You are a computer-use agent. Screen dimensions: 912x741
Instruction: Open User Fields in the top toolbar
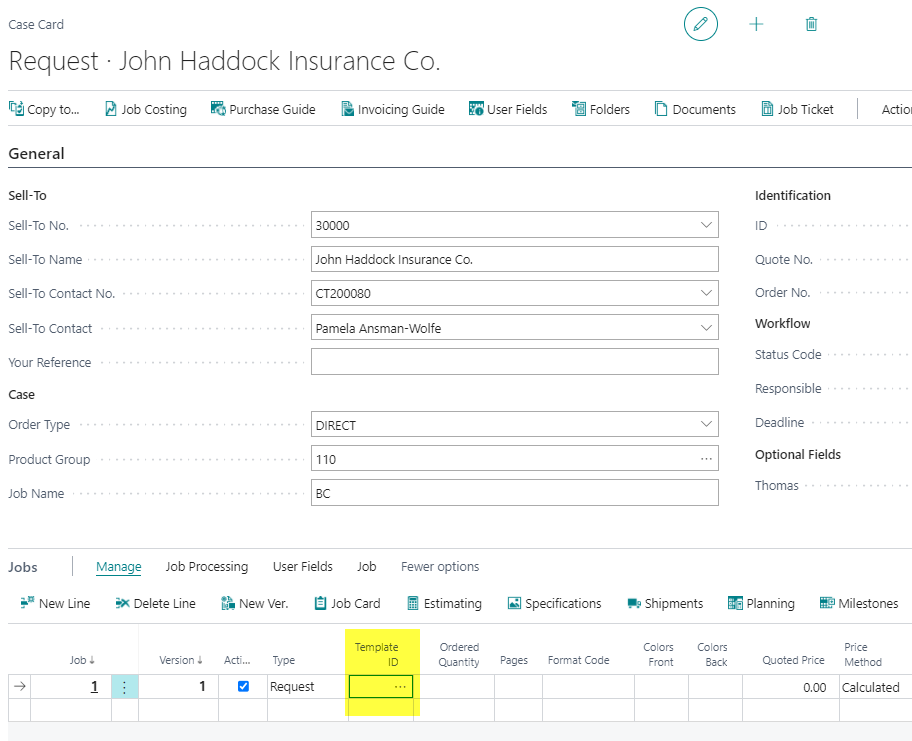tap(508, 109)
